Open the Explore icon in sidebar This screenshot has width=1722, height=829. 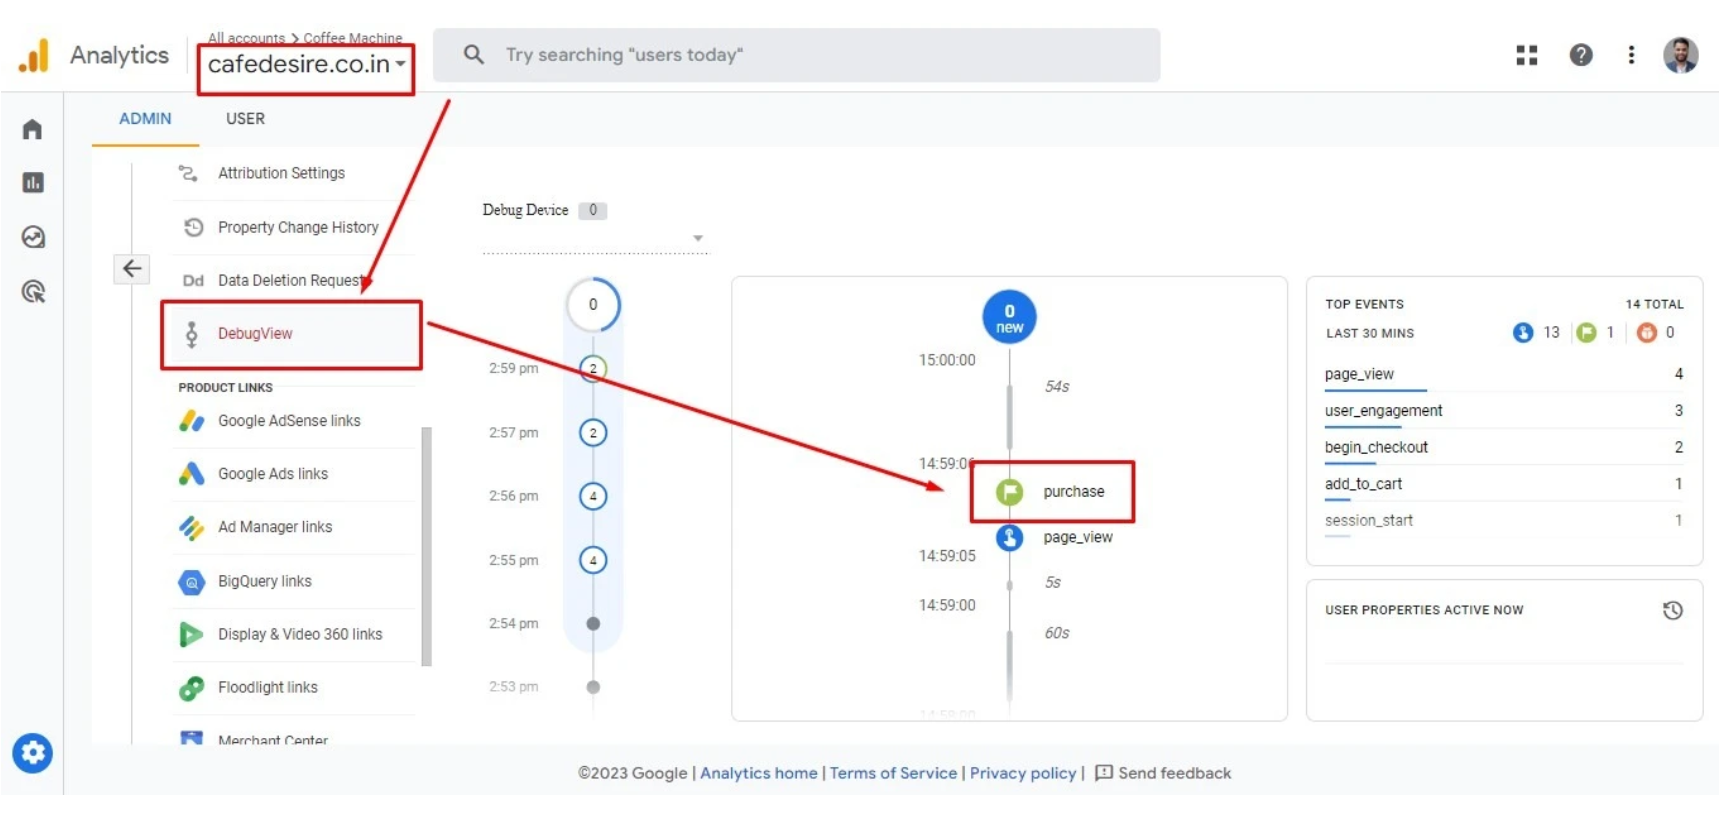32,237
